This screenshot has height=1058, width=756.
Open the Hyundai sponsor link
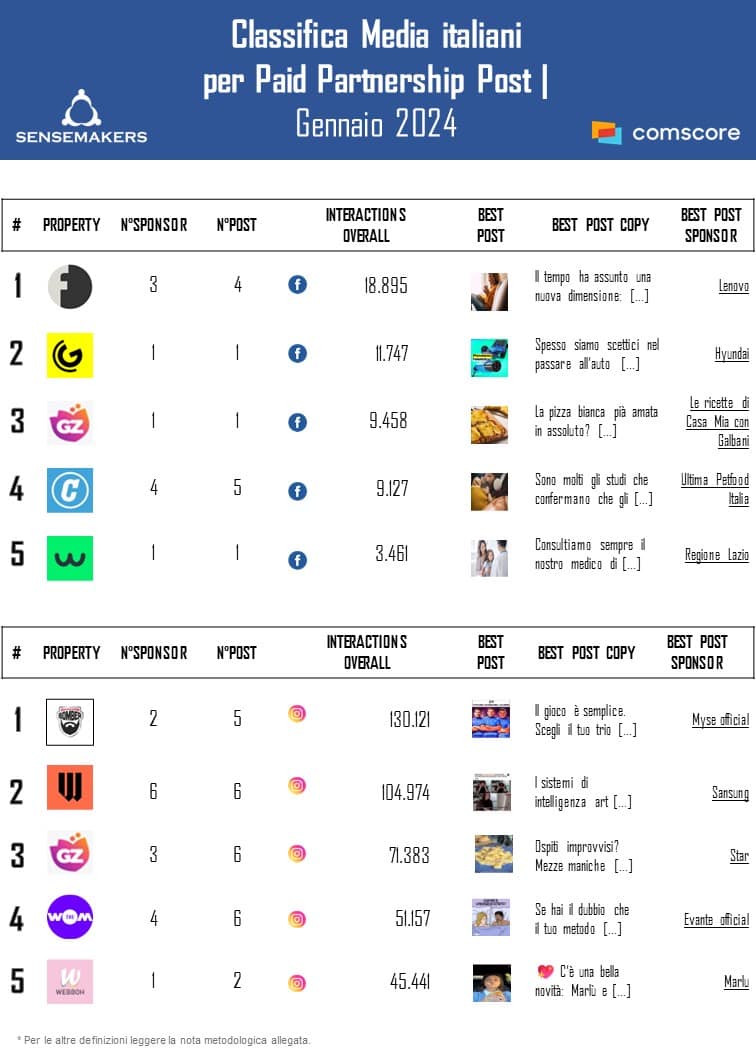click(x=731, y=354)
